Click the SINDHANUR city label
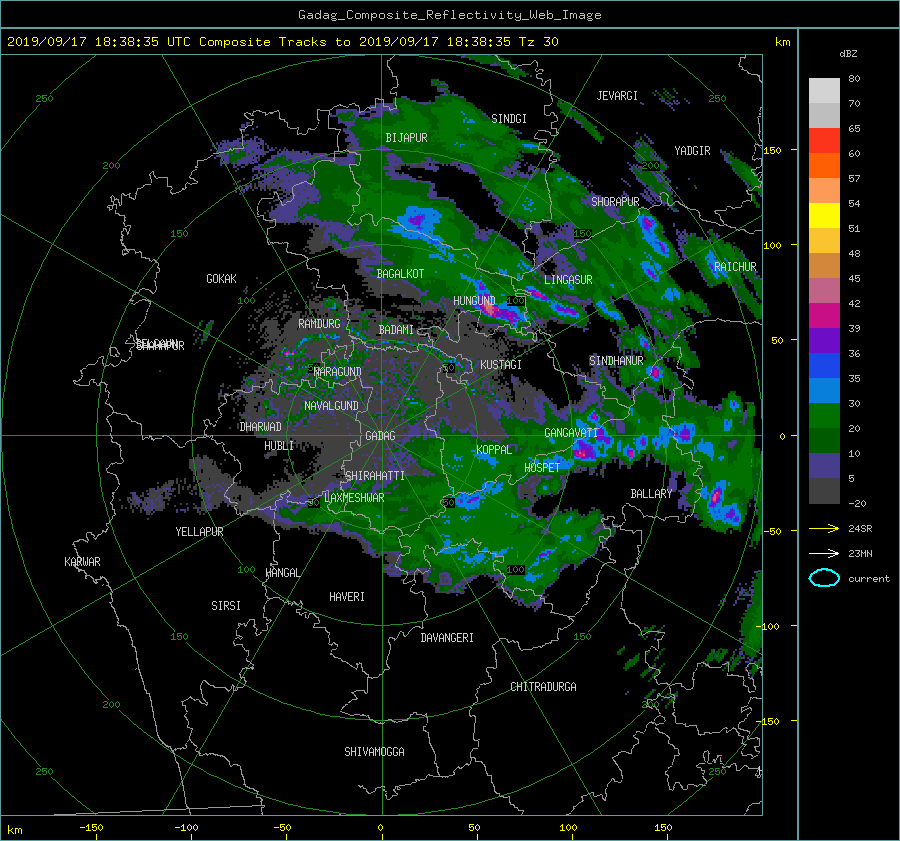 [616, 361]
